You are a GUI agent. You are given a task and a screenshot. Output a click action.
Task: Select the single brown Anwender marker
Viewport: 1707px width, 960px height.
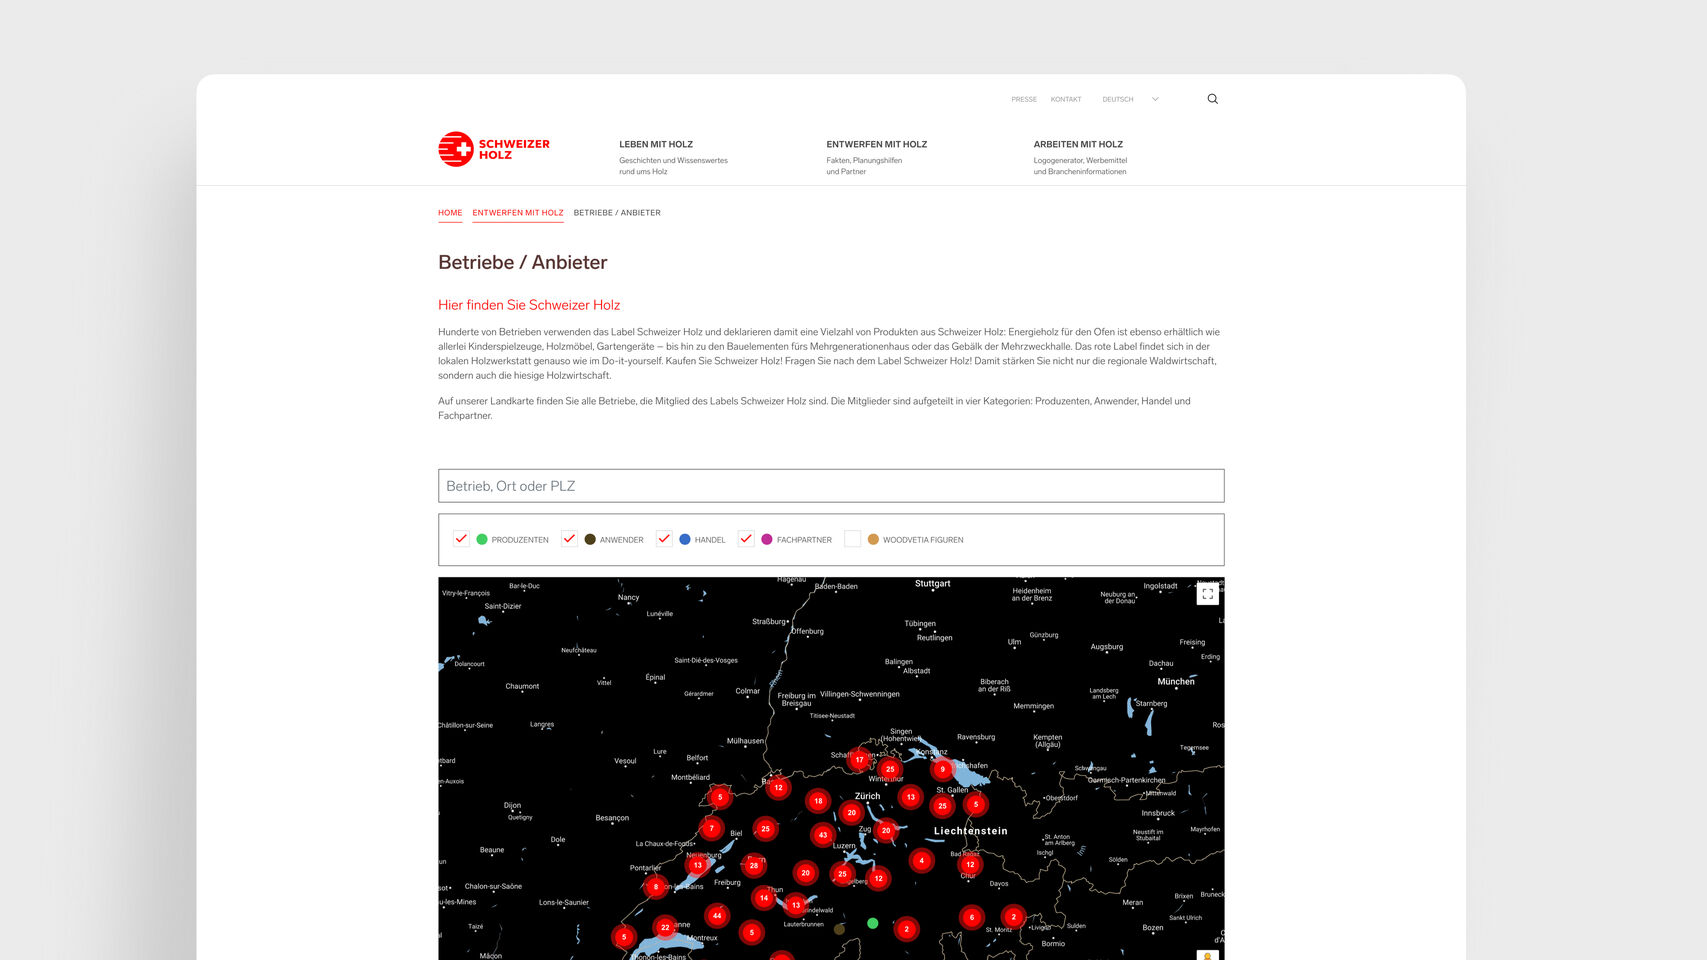[839, 929]
